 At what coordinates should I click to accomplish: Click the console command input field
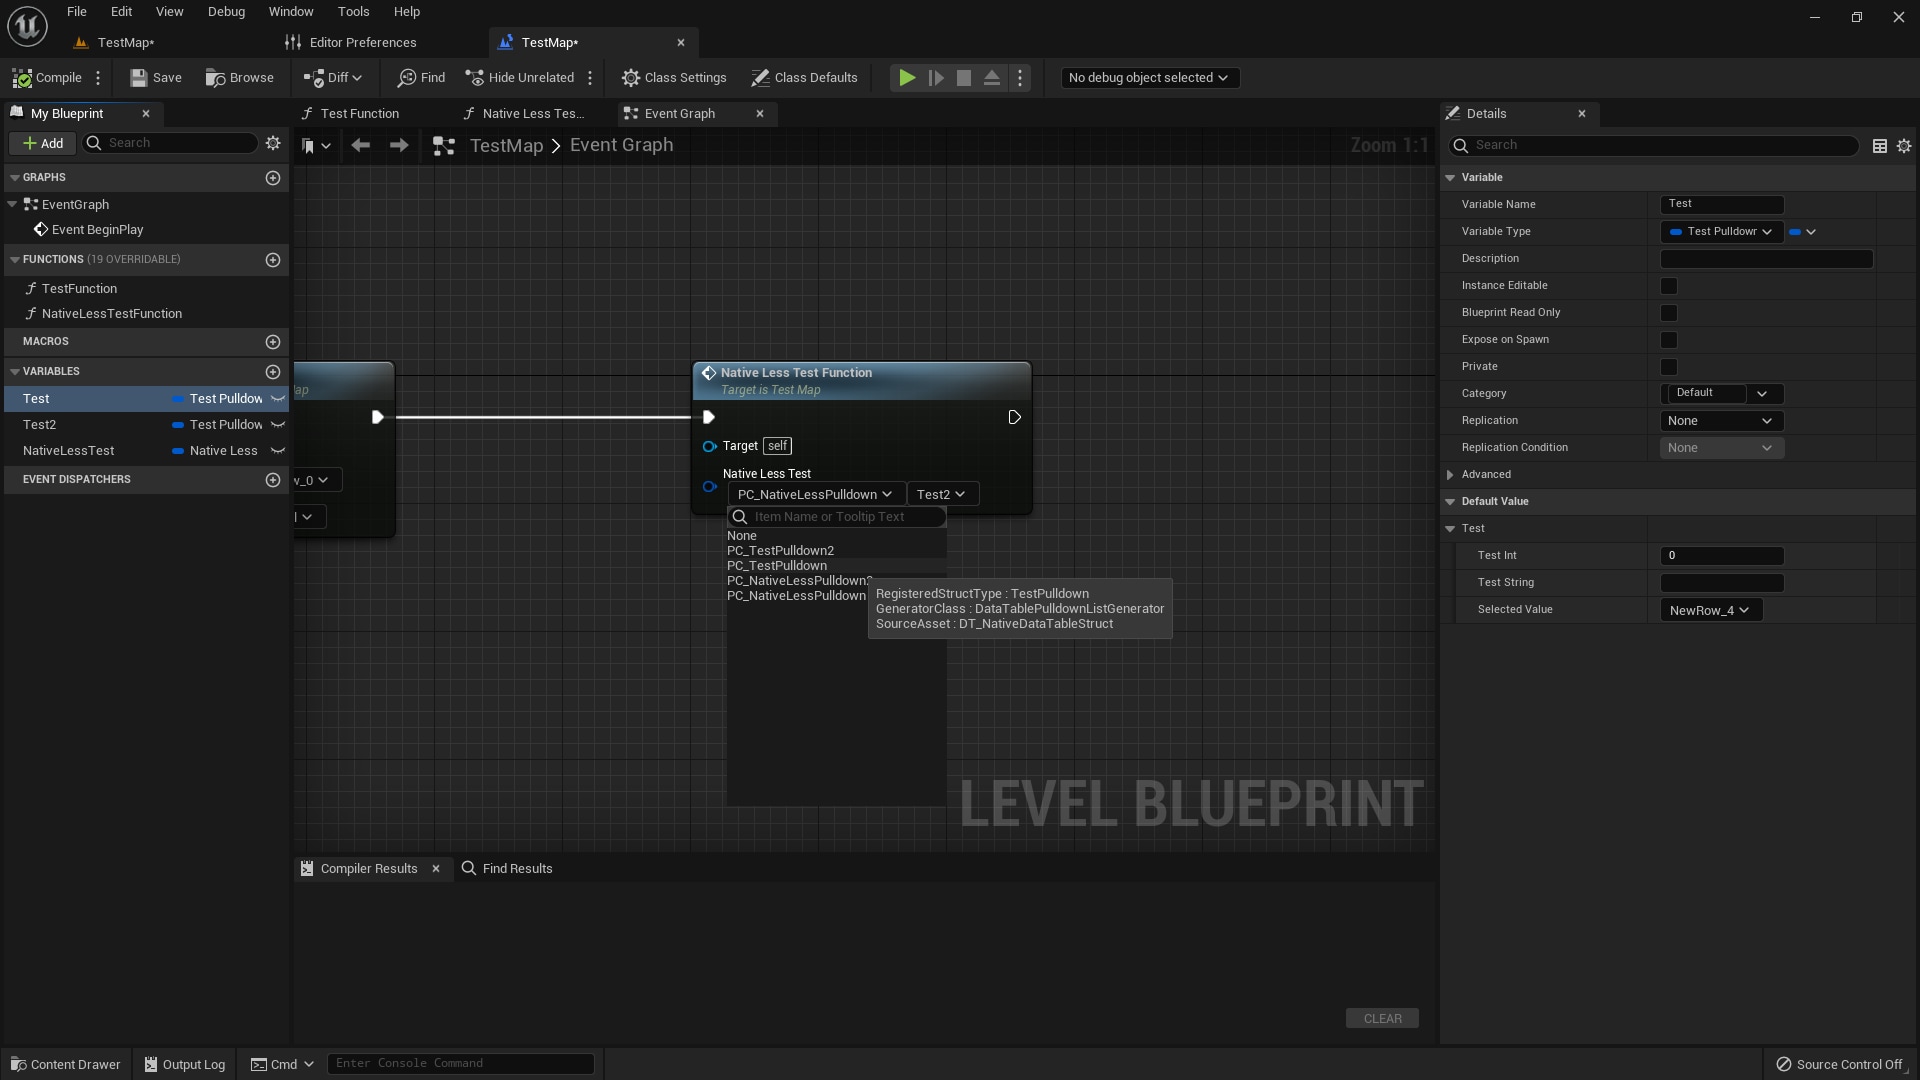(x=460, y=1063)
